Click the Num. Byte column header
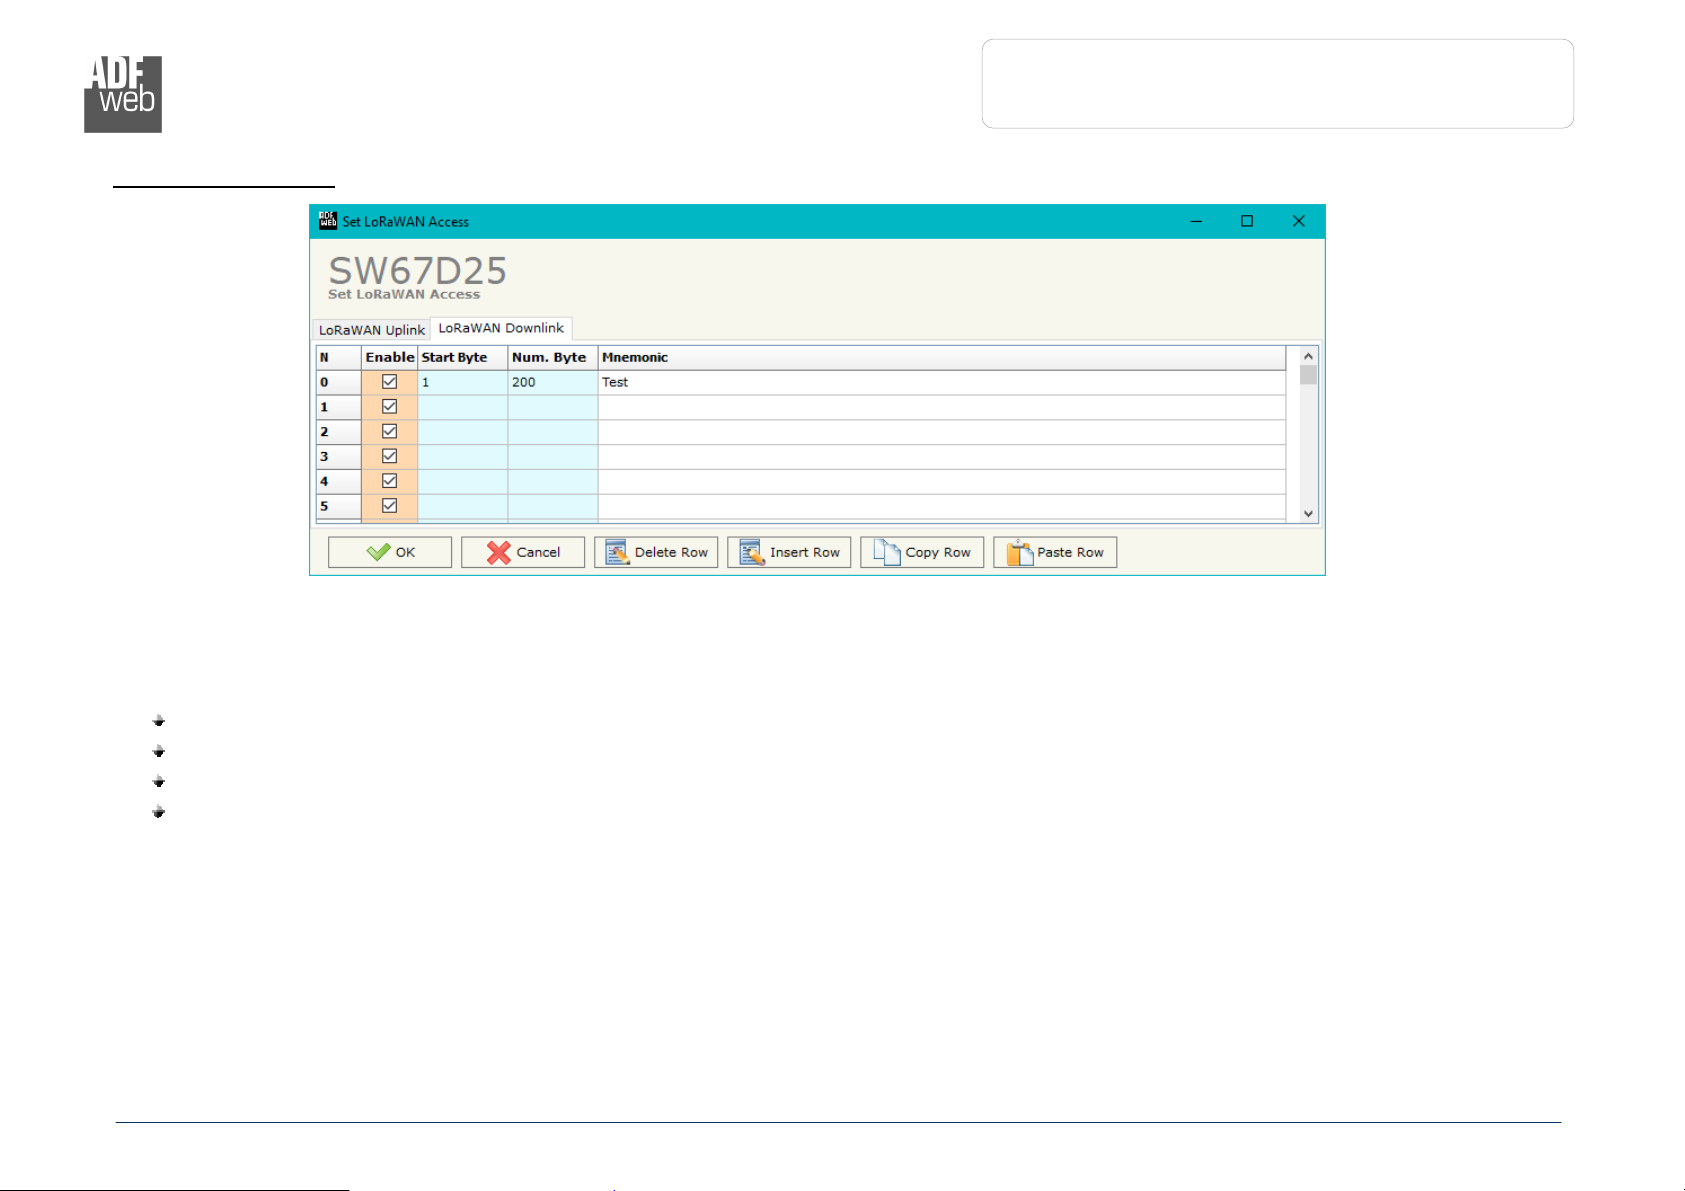1685x1191 pixels. [x=553, y=357]
